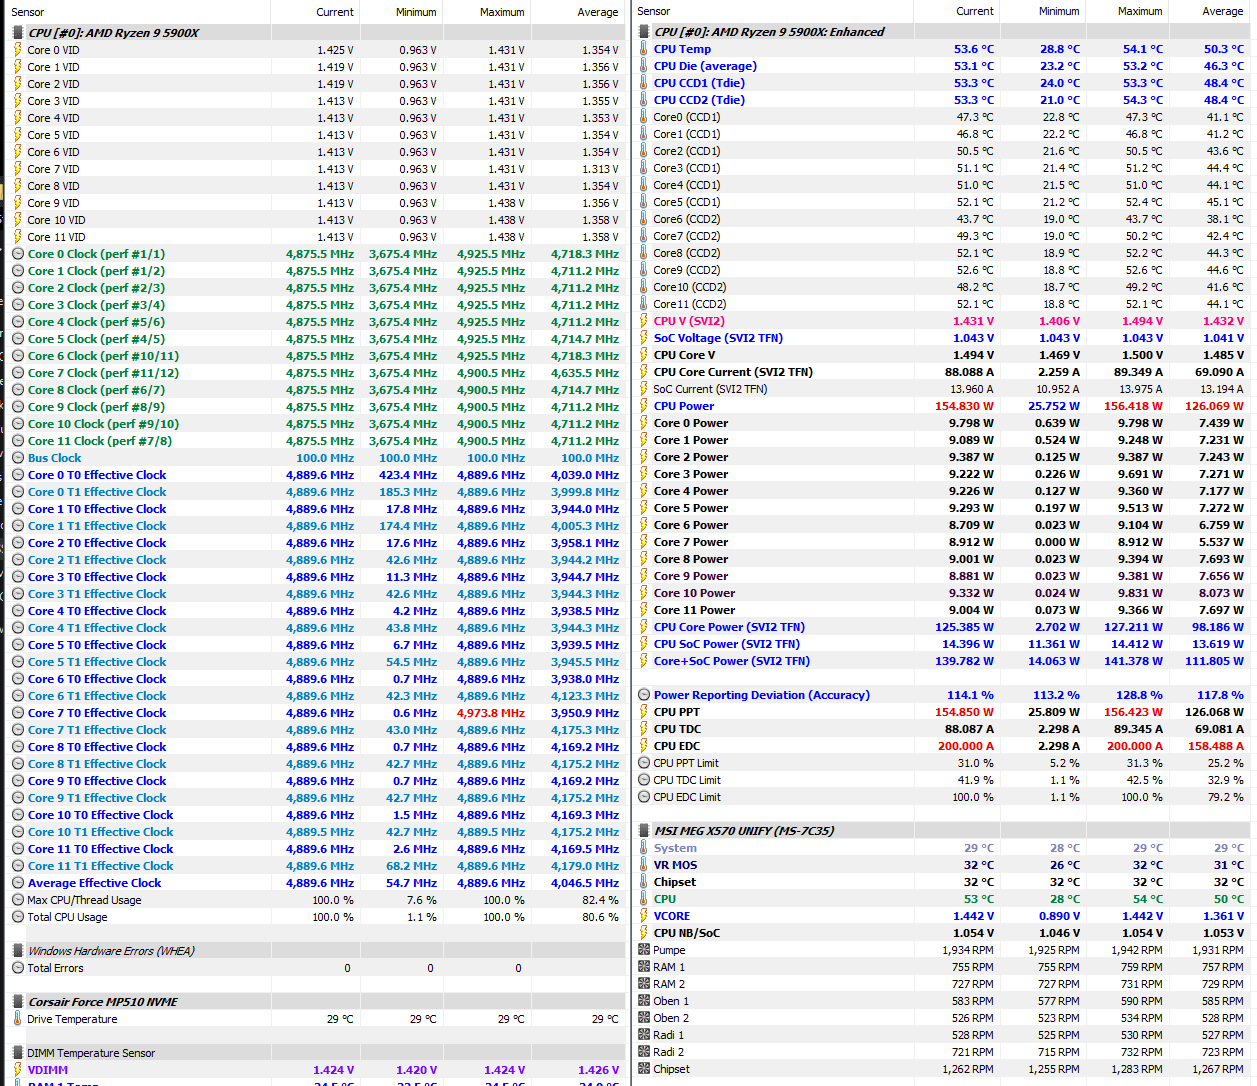Select the clock icon next to Core 0 Clock (perf #1/1)
1257x1086 pixels.
point(17,254)
